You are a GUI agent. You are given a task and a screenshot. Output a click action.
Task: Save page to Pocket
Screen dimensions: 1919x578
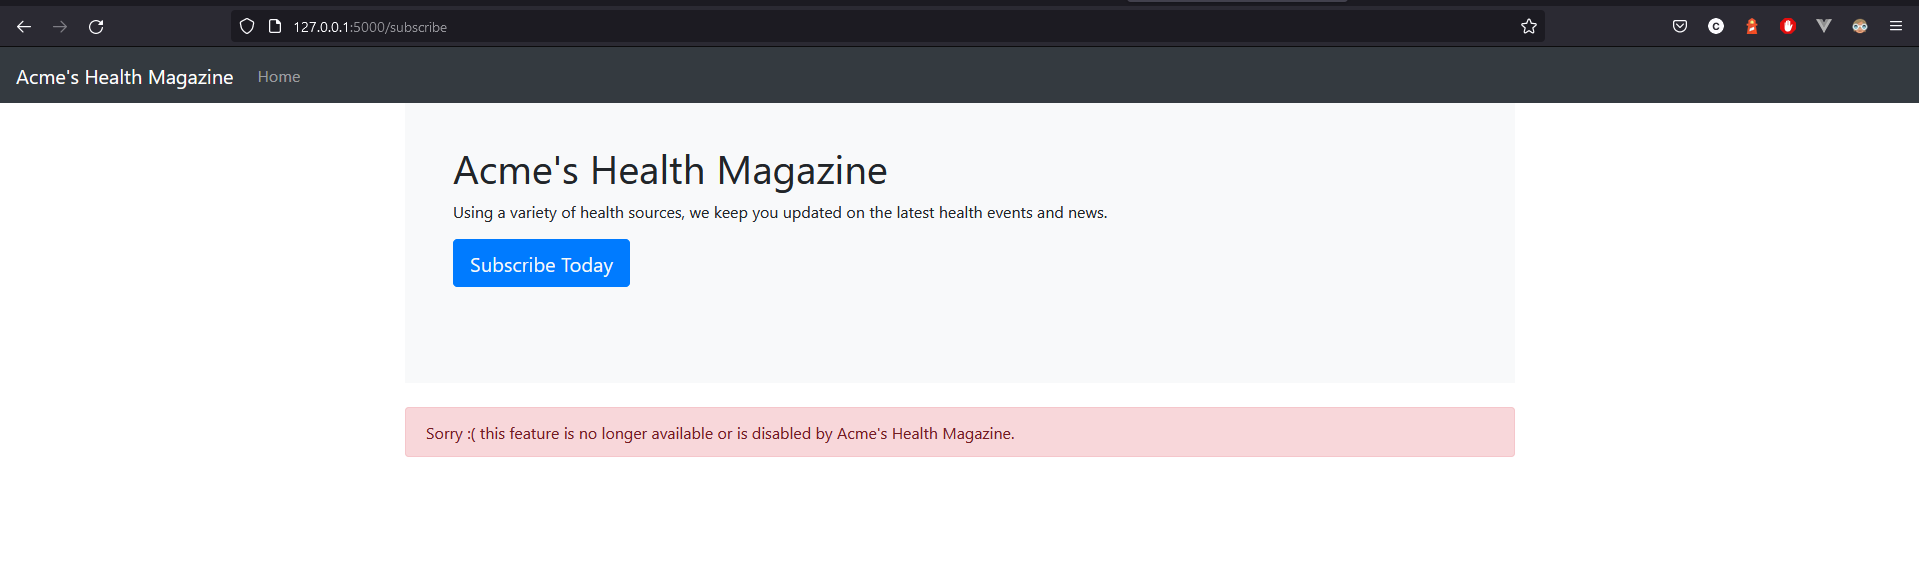point(1680,27)
